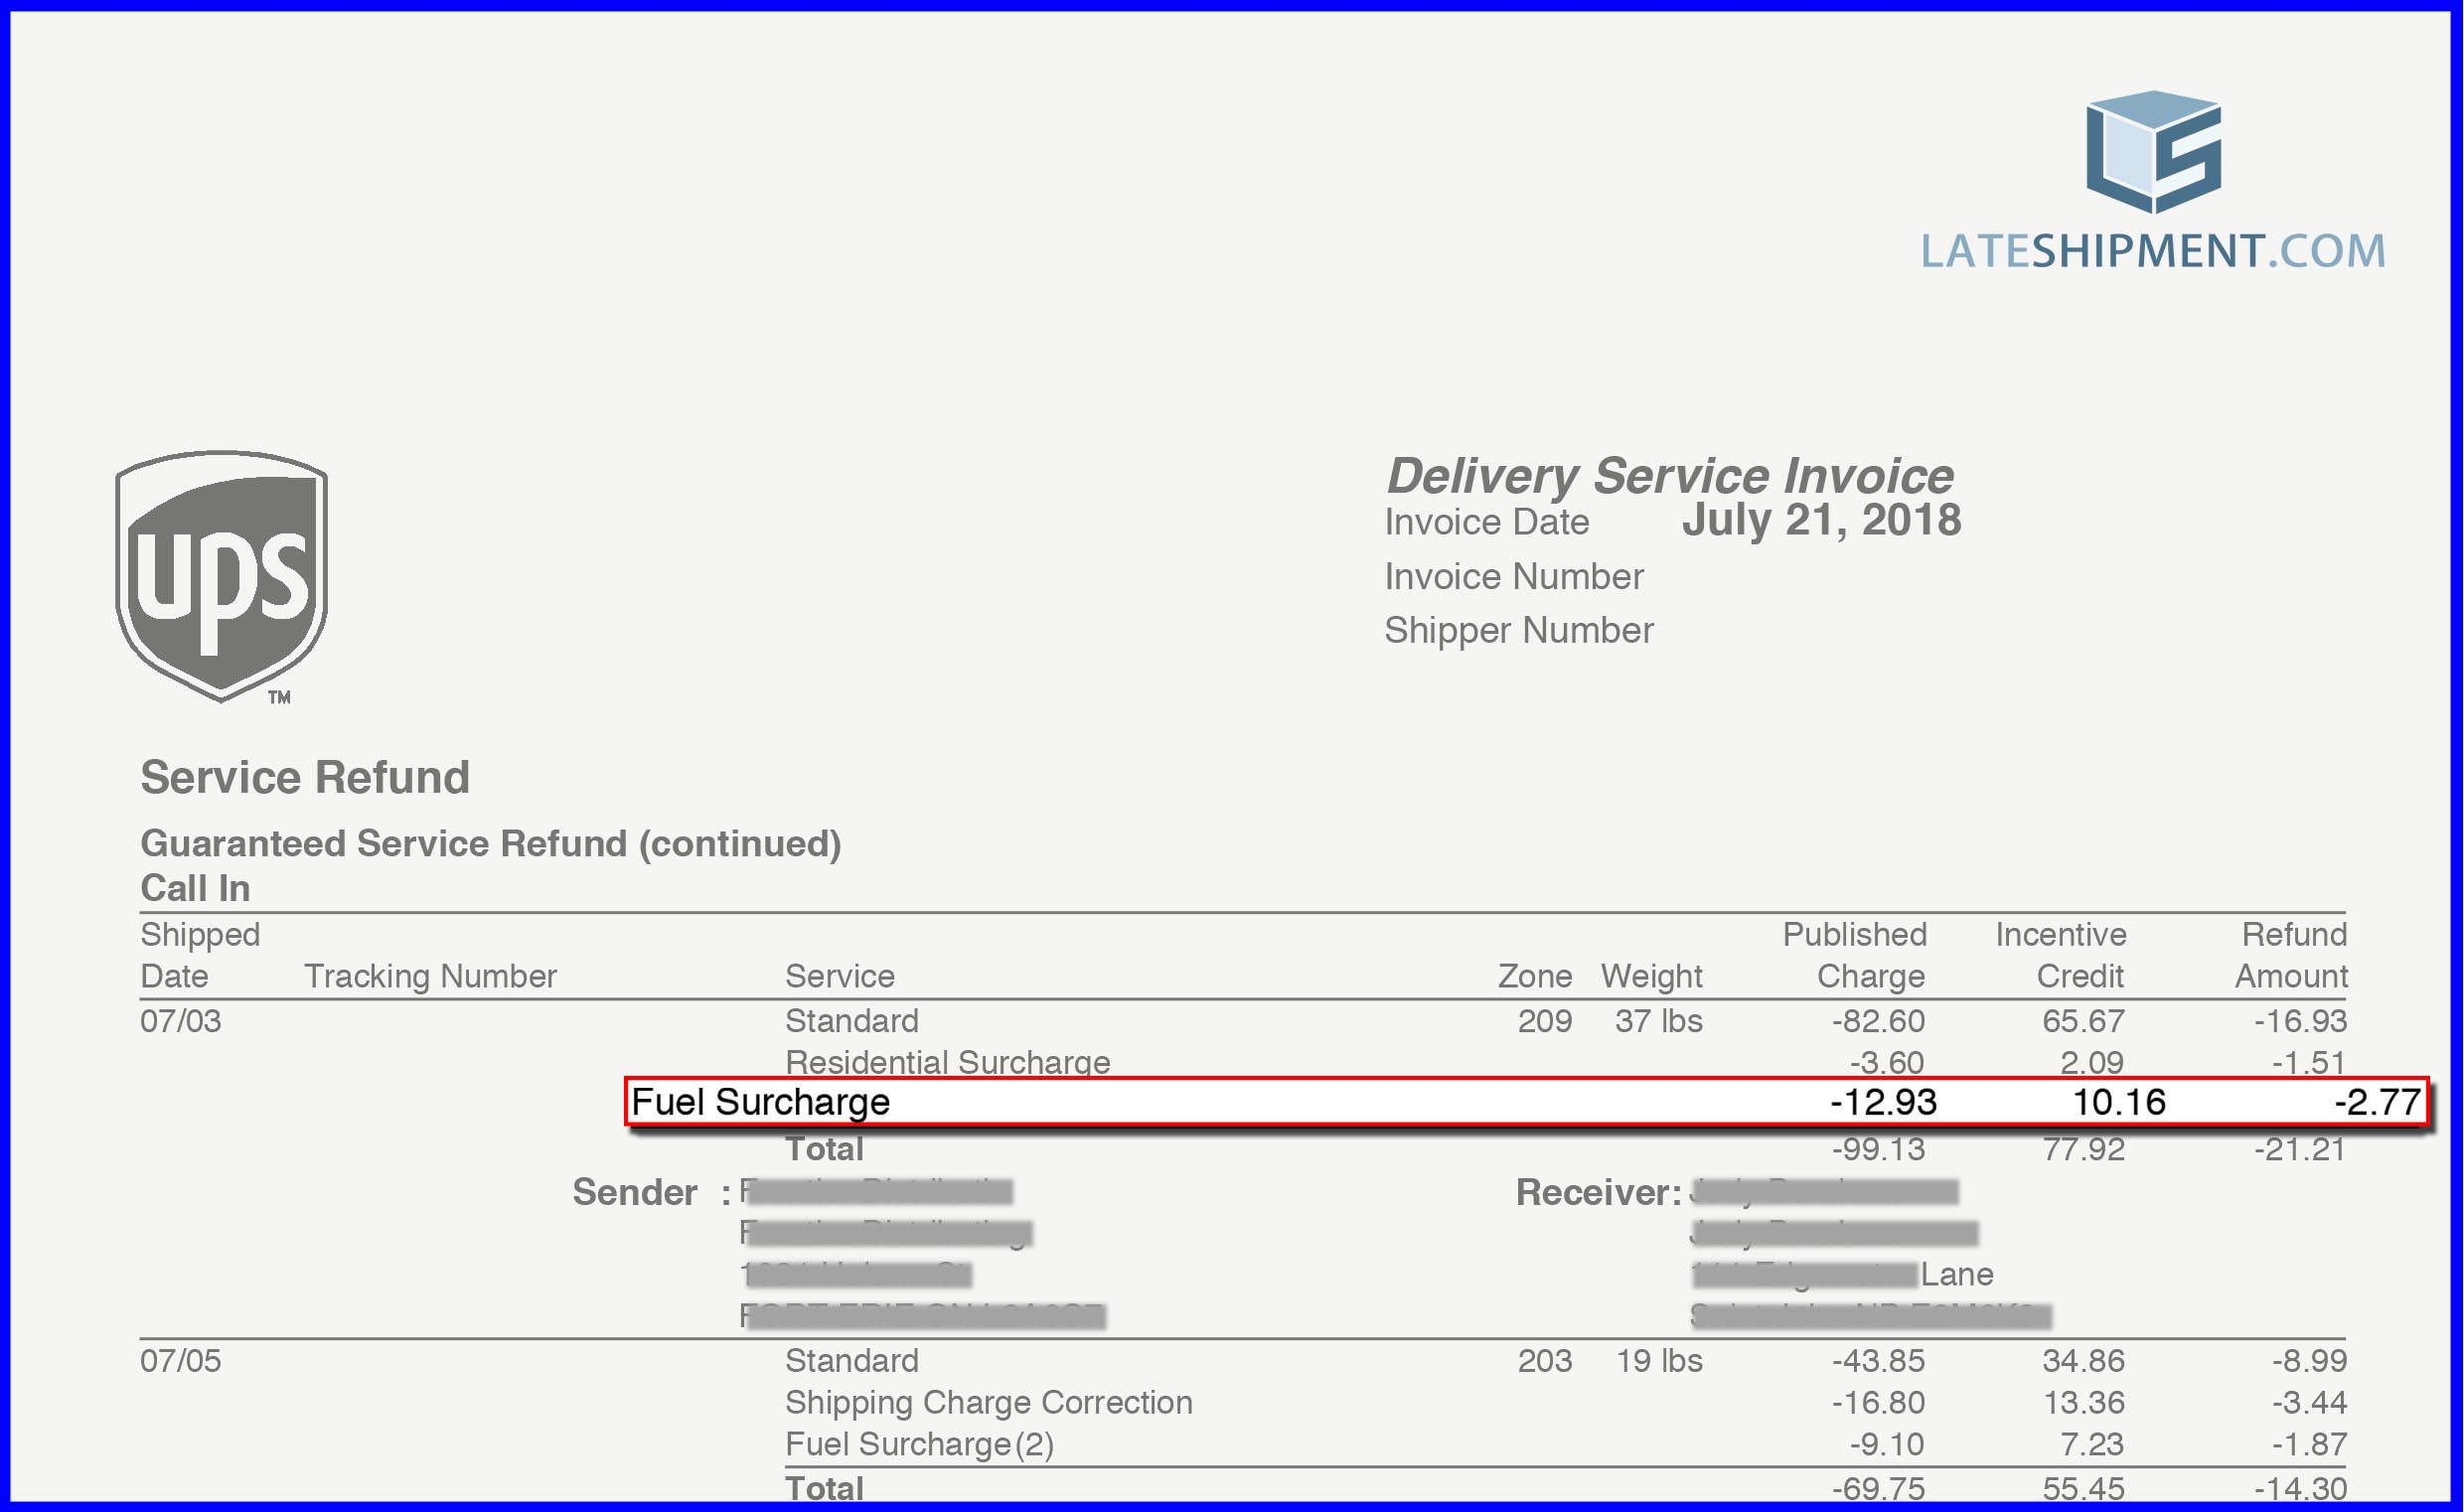Click the second shipment total refund -14.30
This screenshot has width=2464, height=1512.
(x=2300, y=1489)
